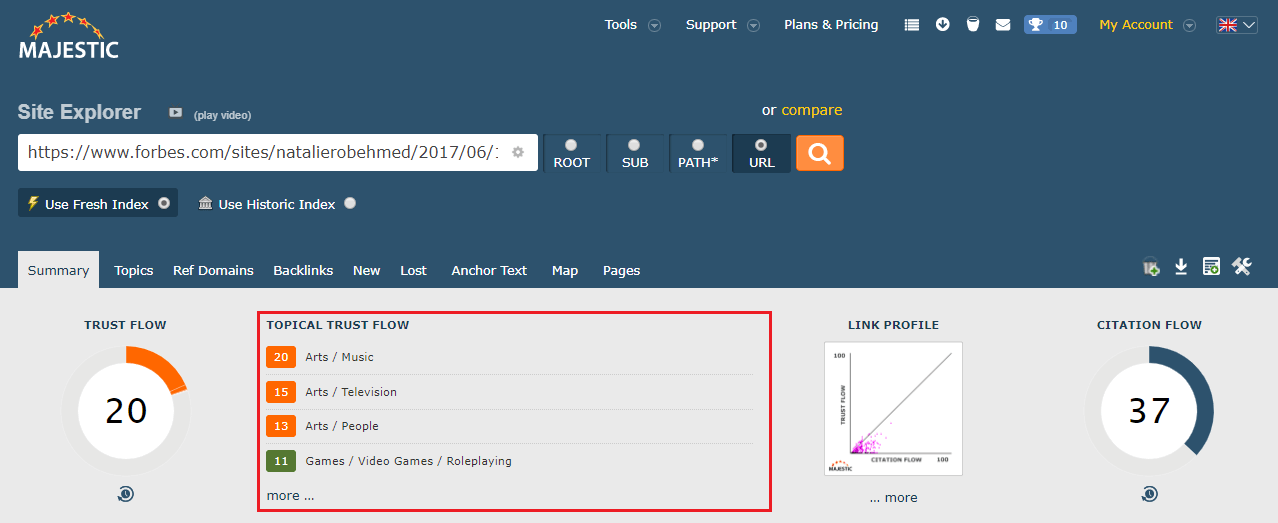The image size is (1278, 523).
Task: Click the (play video) link text
Action: pyautogui.click(x=222, y=115)
